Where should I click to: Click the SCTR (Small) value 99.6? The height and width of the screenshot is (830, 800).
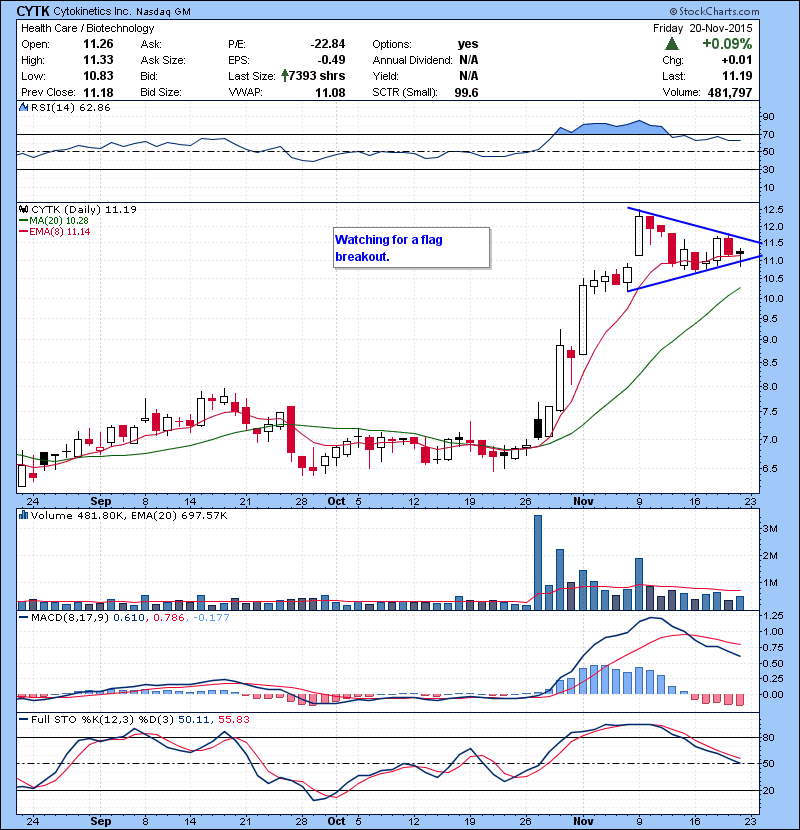pos(466,93)
